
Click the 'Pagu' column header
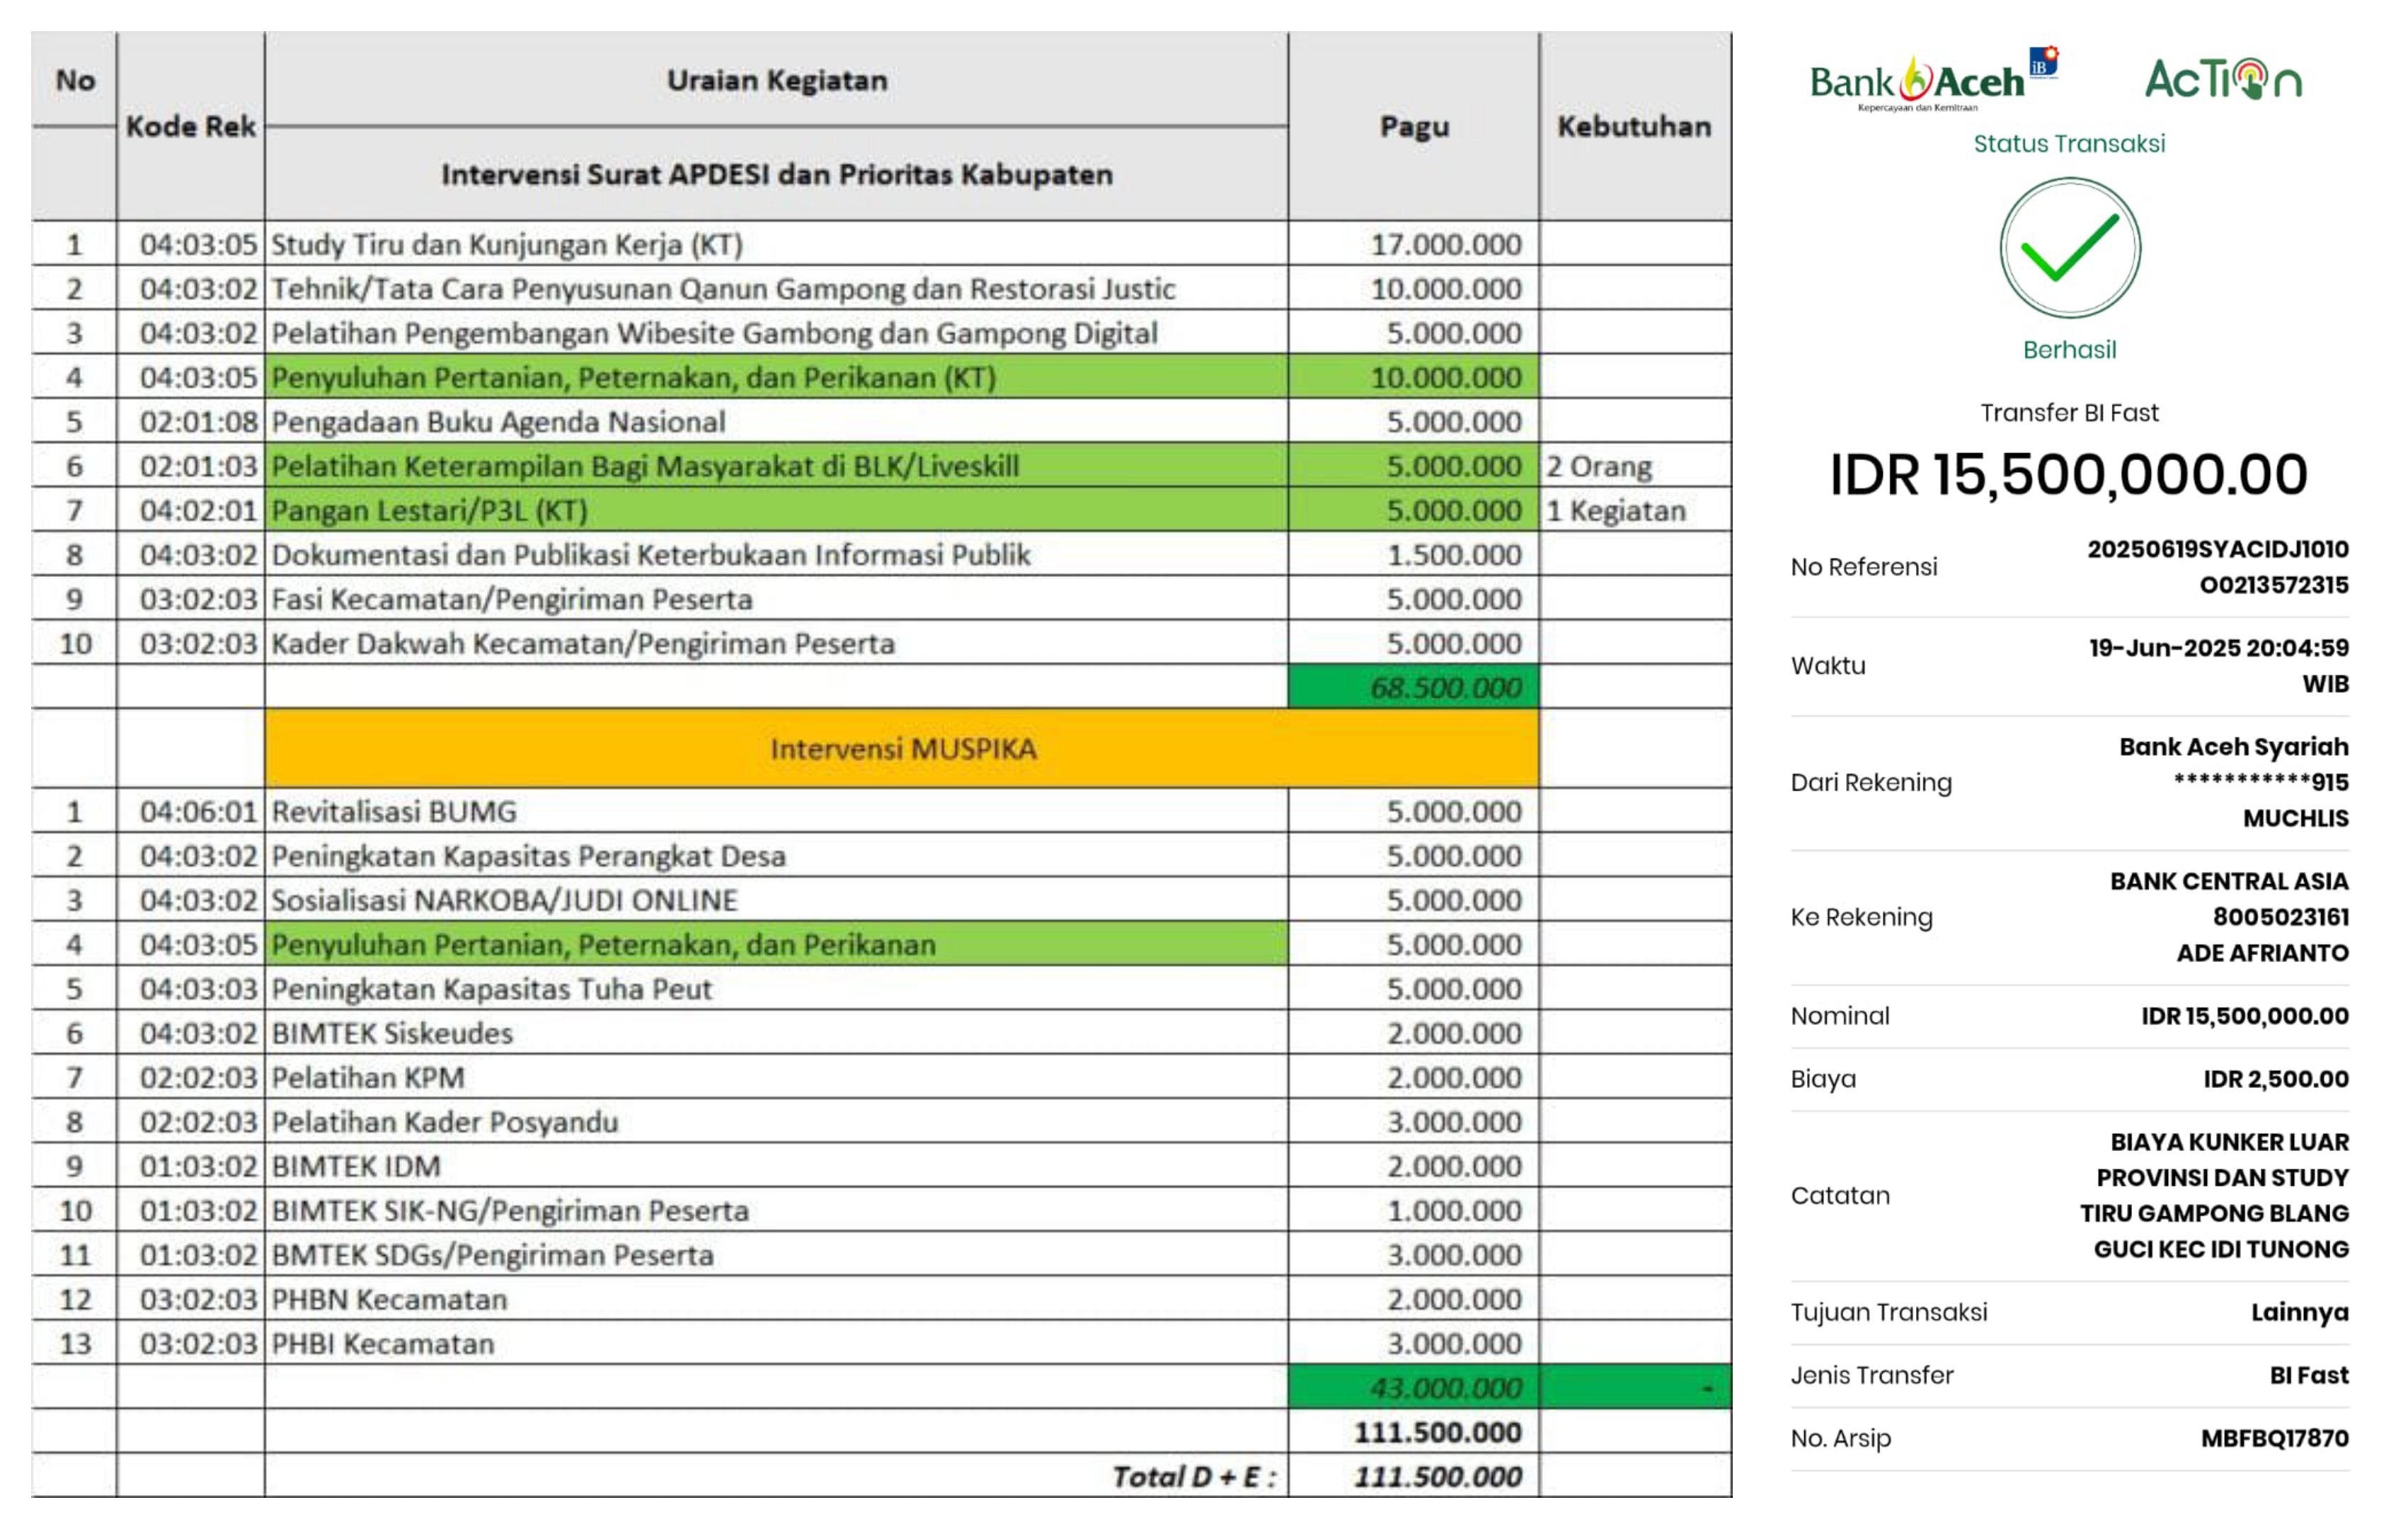(1413, 126)
